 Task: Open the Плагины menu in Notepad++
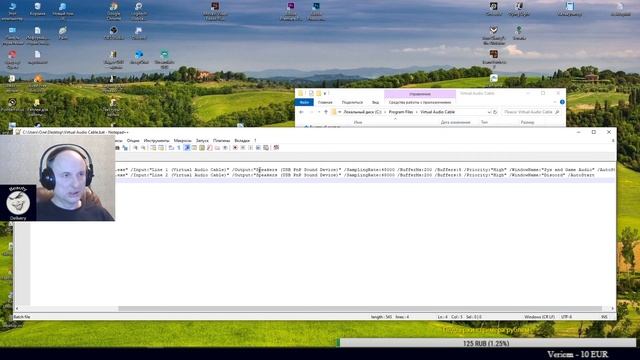222,140
